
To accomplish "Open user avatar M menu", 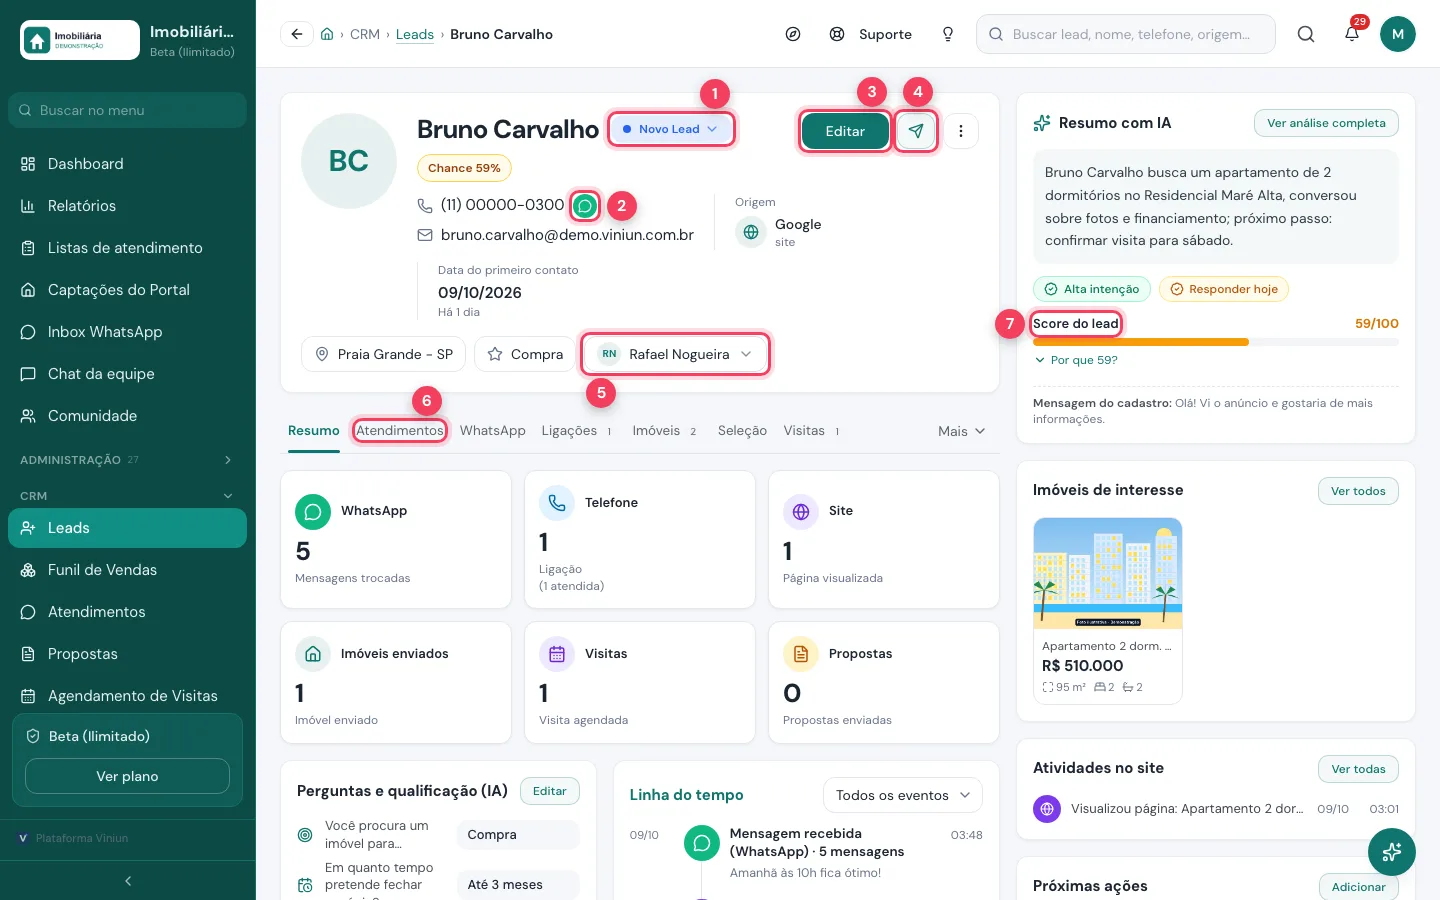I will tap(1398, 34).
